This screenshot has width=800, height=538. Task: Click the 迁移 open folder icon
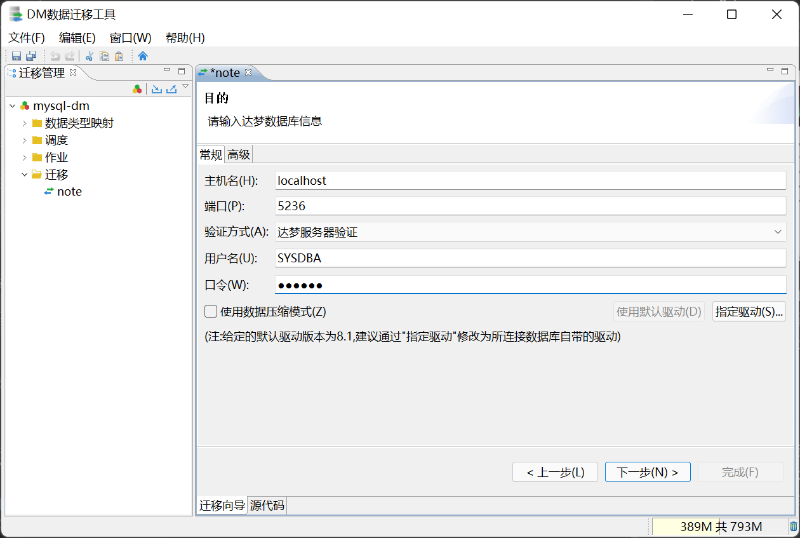click(37, 175)
